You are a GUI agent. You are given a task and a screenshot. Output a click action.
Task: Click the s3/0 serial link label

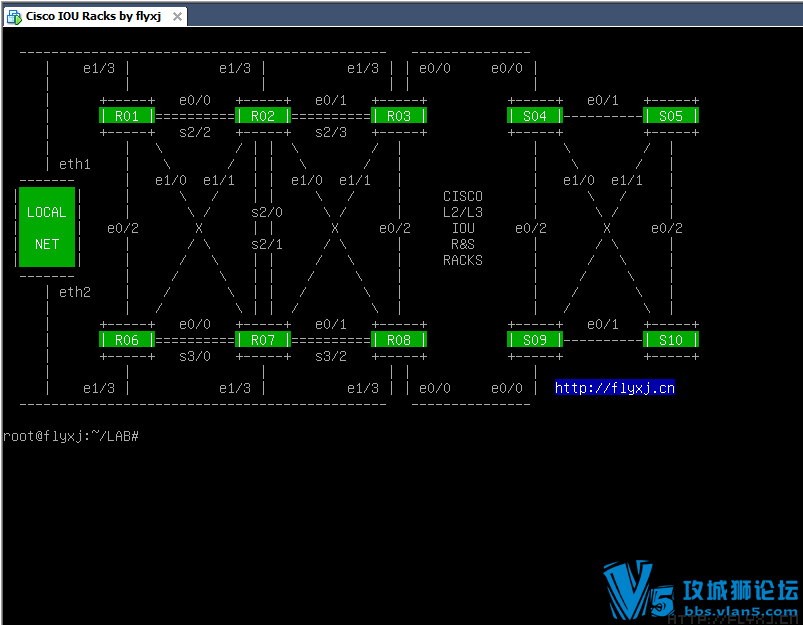point(195,356)
